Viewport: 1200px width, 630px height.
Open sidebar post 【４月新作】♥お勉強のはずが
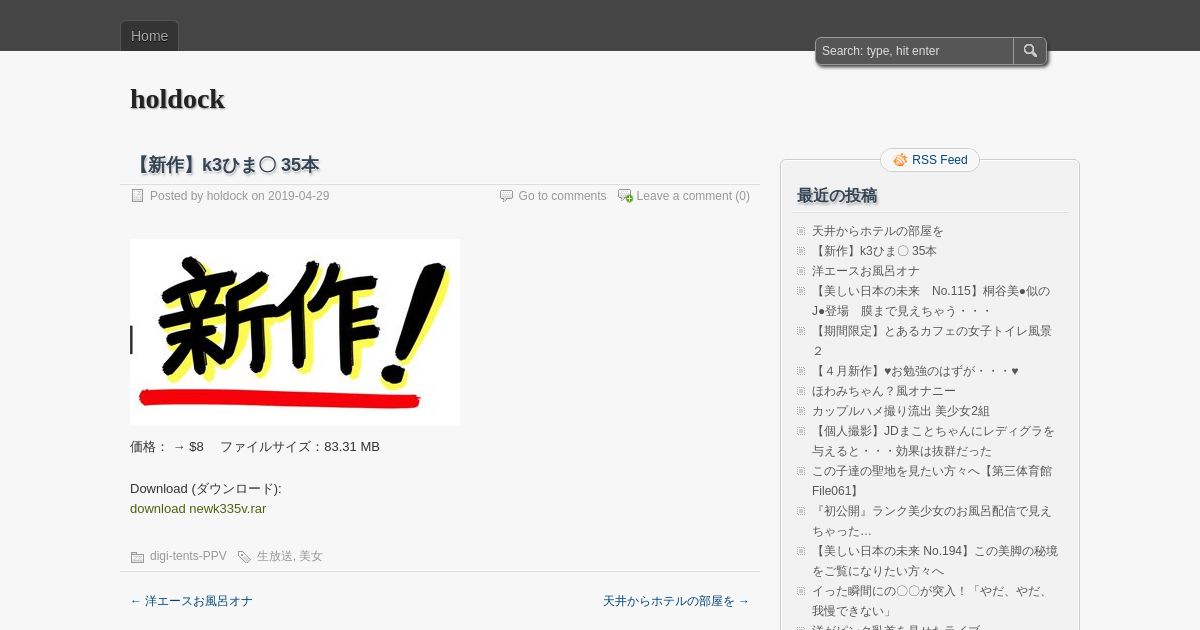click(915, 371)
